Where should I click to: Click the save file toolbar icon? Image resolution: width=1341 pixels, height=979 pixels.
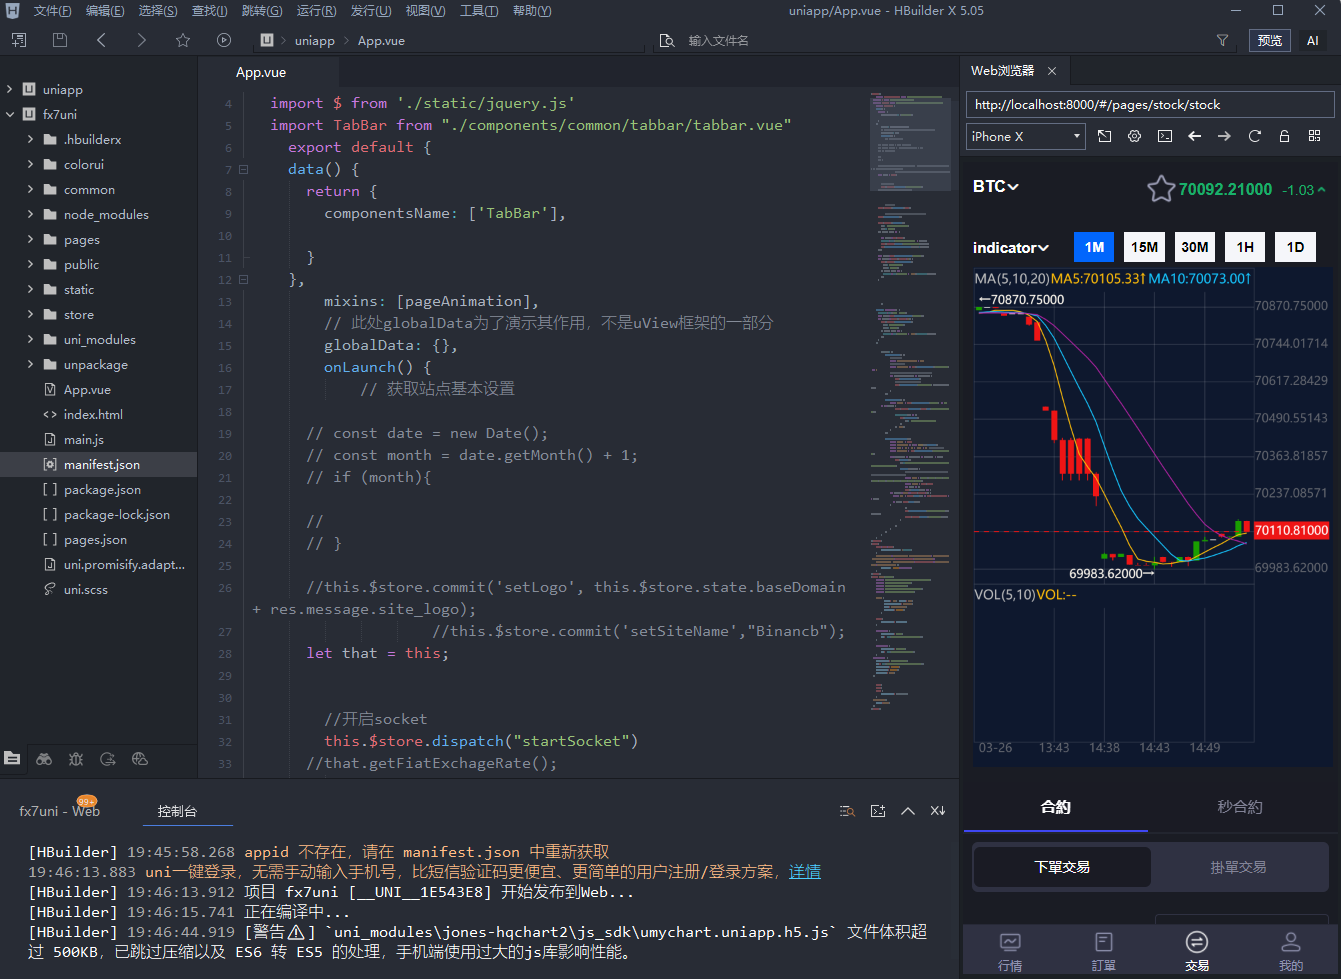pos(60,40)
